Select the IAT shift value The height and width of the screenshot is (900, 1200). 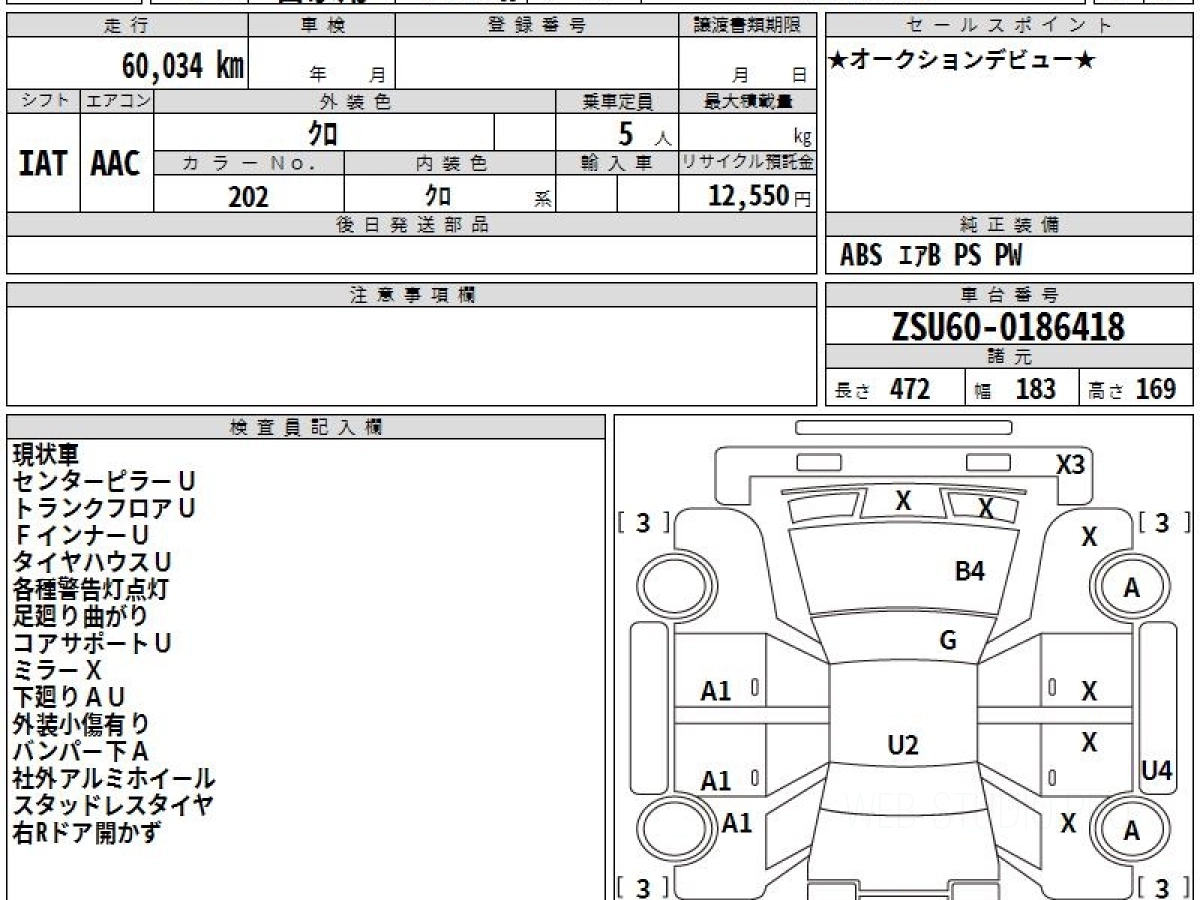tap(43, 163)
